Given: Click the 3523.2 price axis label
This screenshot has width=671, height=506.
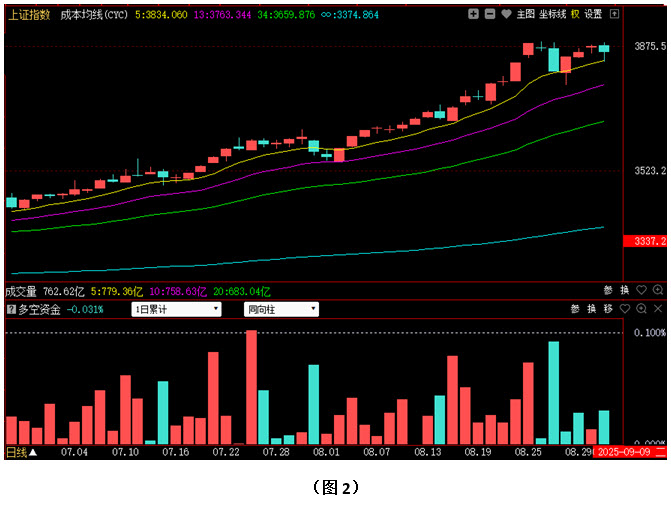Looking at the screenshot, I should click(650, 171).
